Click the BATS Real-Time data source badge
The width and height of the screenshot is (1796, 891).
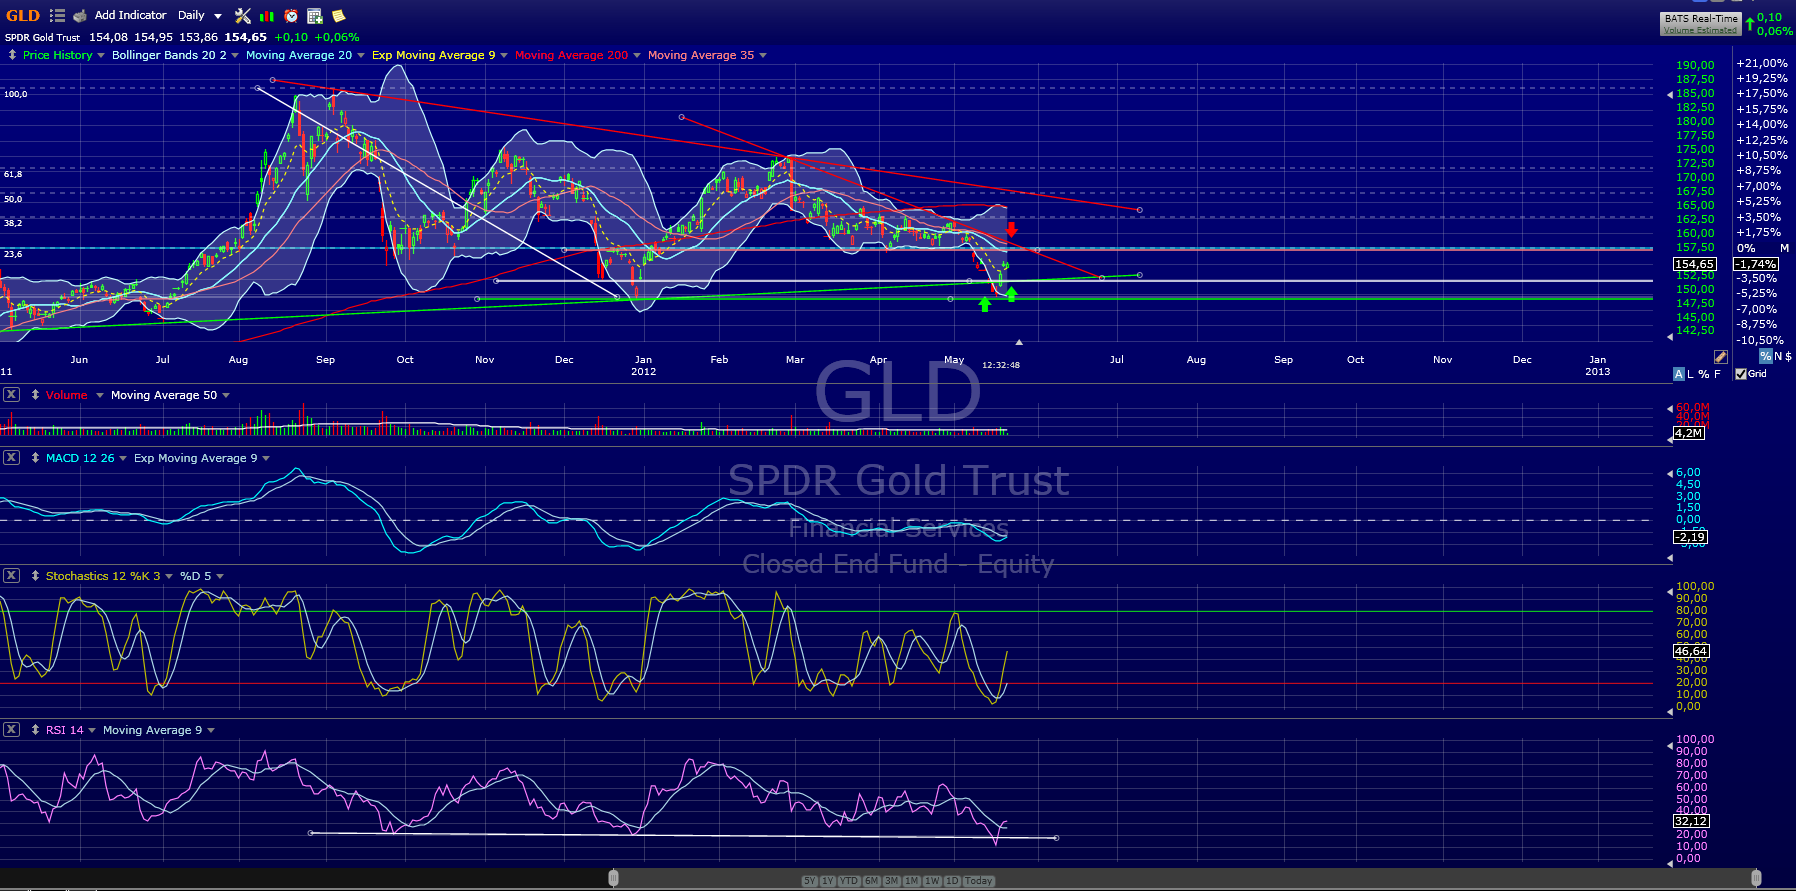[x=1701, y=23]
